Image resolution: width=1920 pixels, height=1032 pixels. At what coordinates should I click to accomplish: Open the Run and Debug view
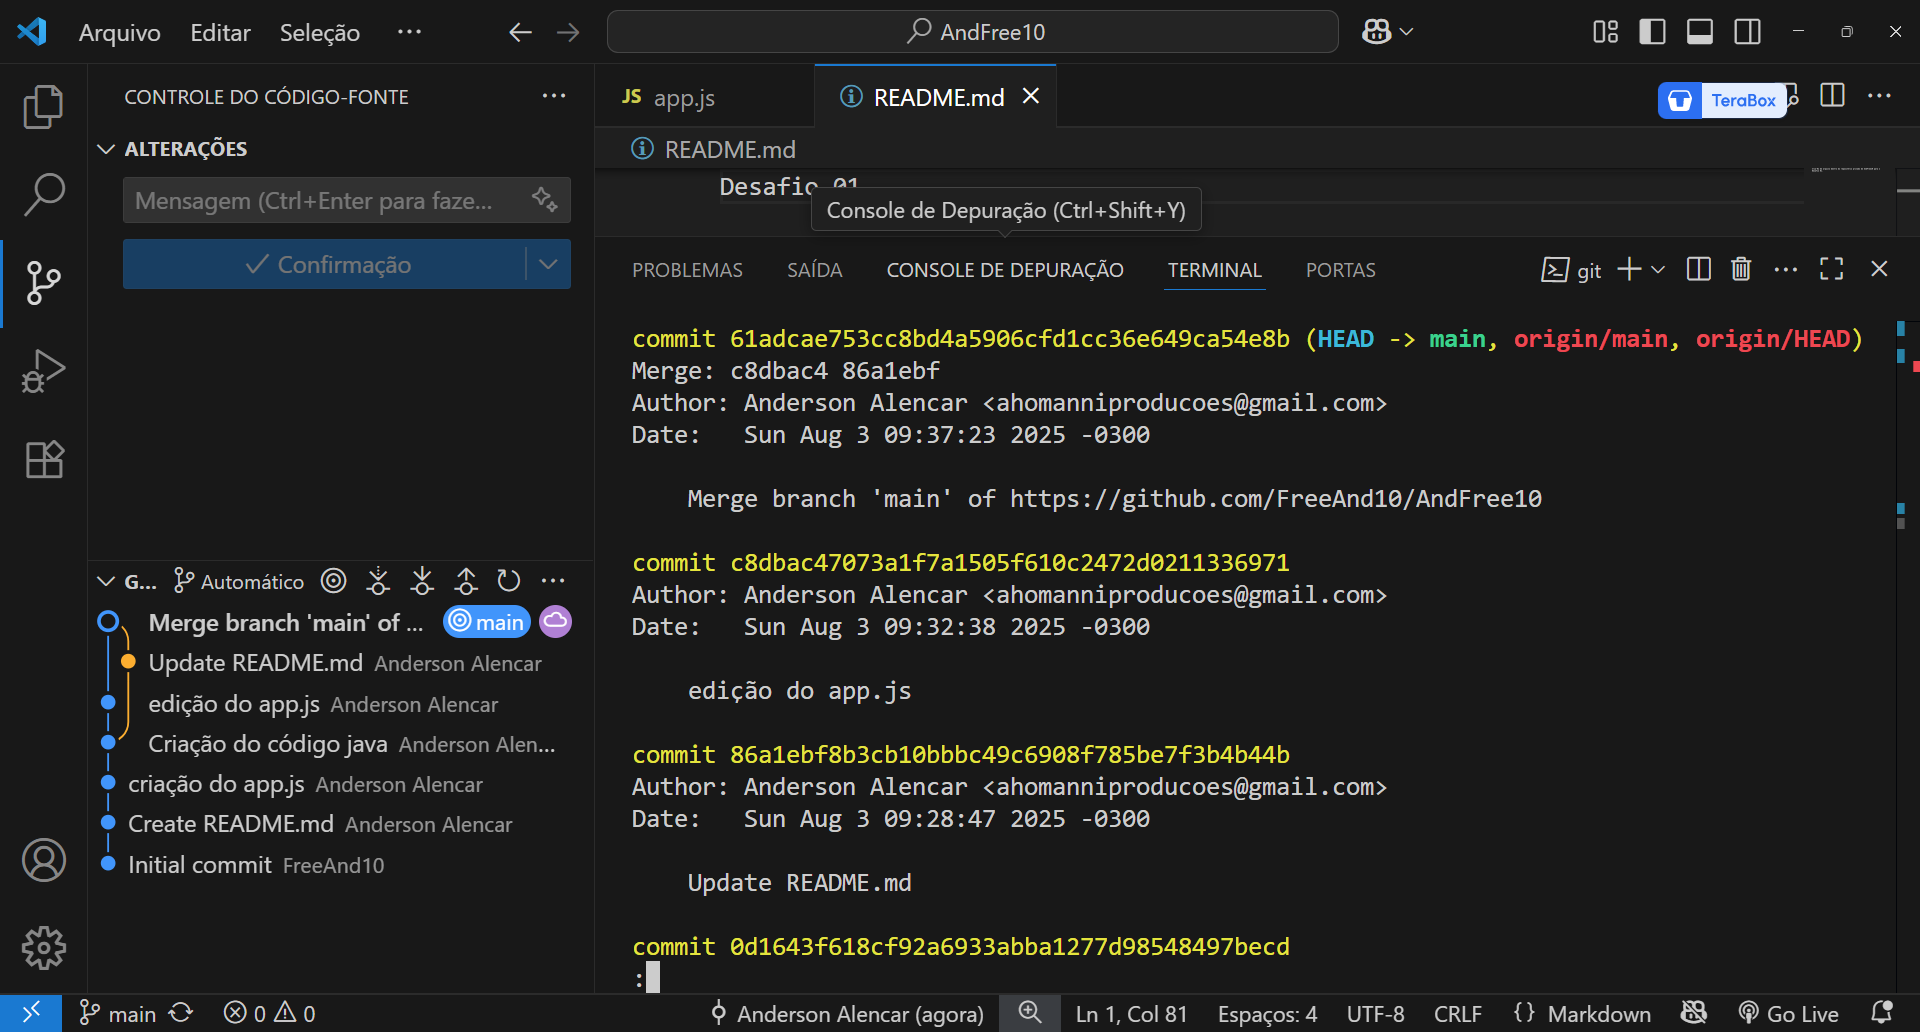[43, 371]
